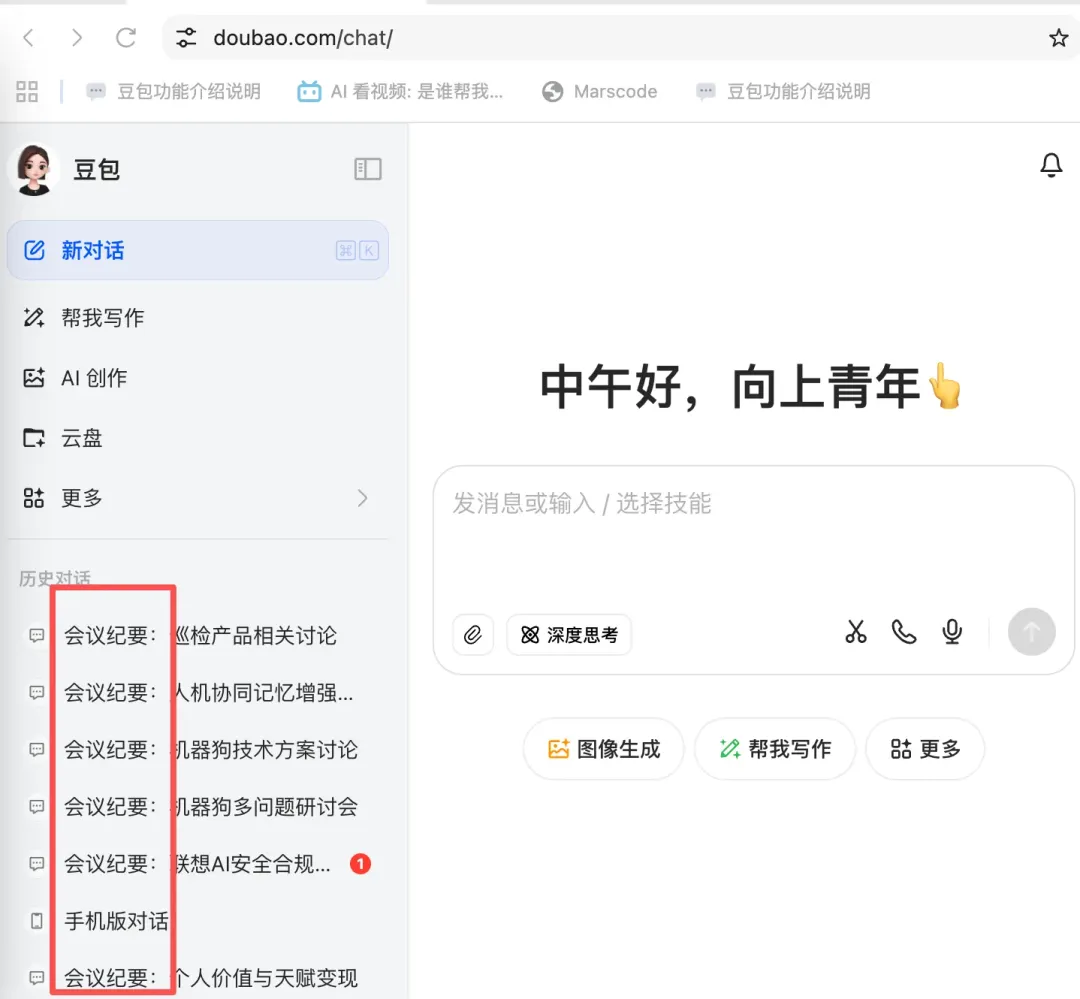The height and width of the screenshot is (999, 1080).
Task: Click the attachment paperclip icon
Action: tap(472, 634)
